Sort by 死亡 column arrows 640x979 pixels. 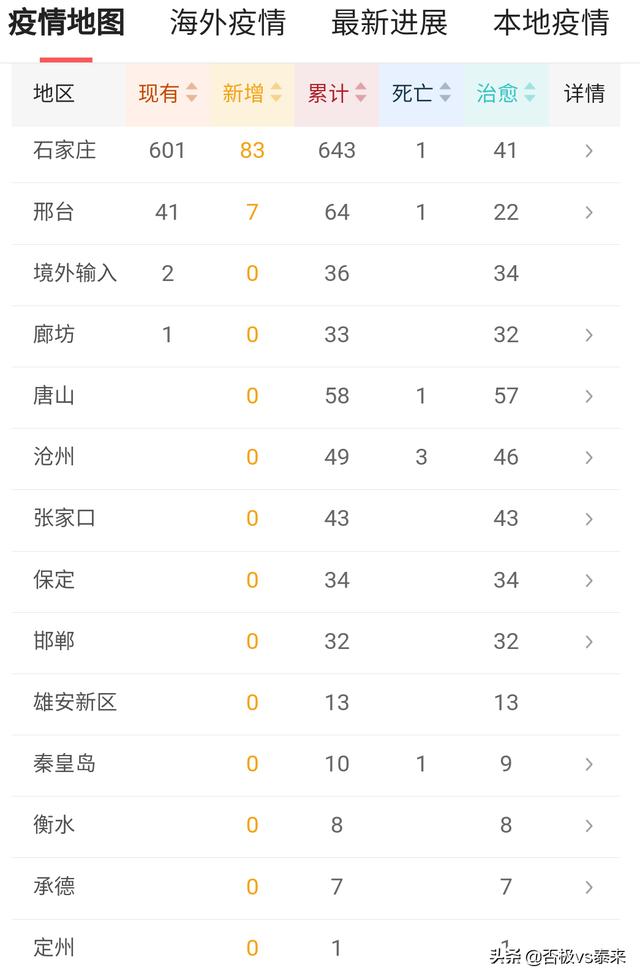click(x=445, y=93)
